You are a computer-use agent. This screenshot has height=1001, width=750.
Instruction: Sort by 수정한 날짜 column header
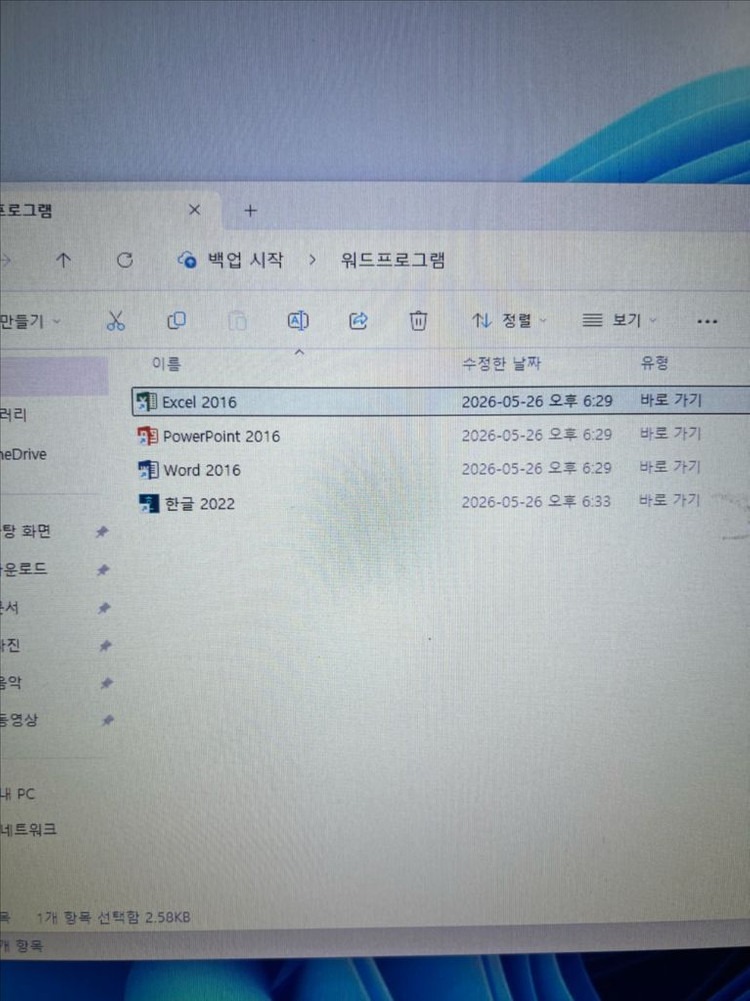pos(501,364)
